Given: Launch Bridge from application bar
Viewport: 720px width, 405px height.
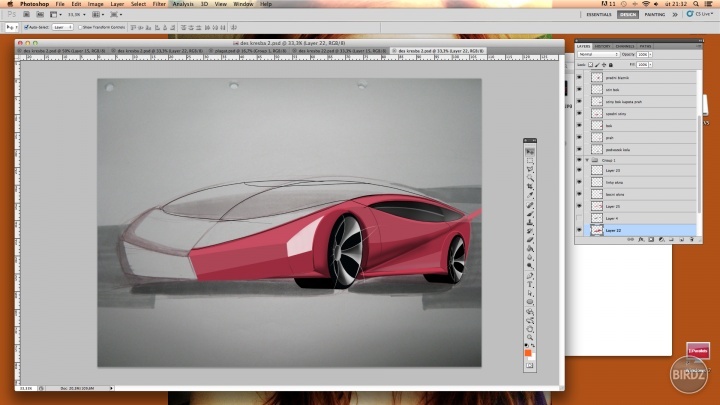Looking at the screenshot, I should click(x=27, y=15).
